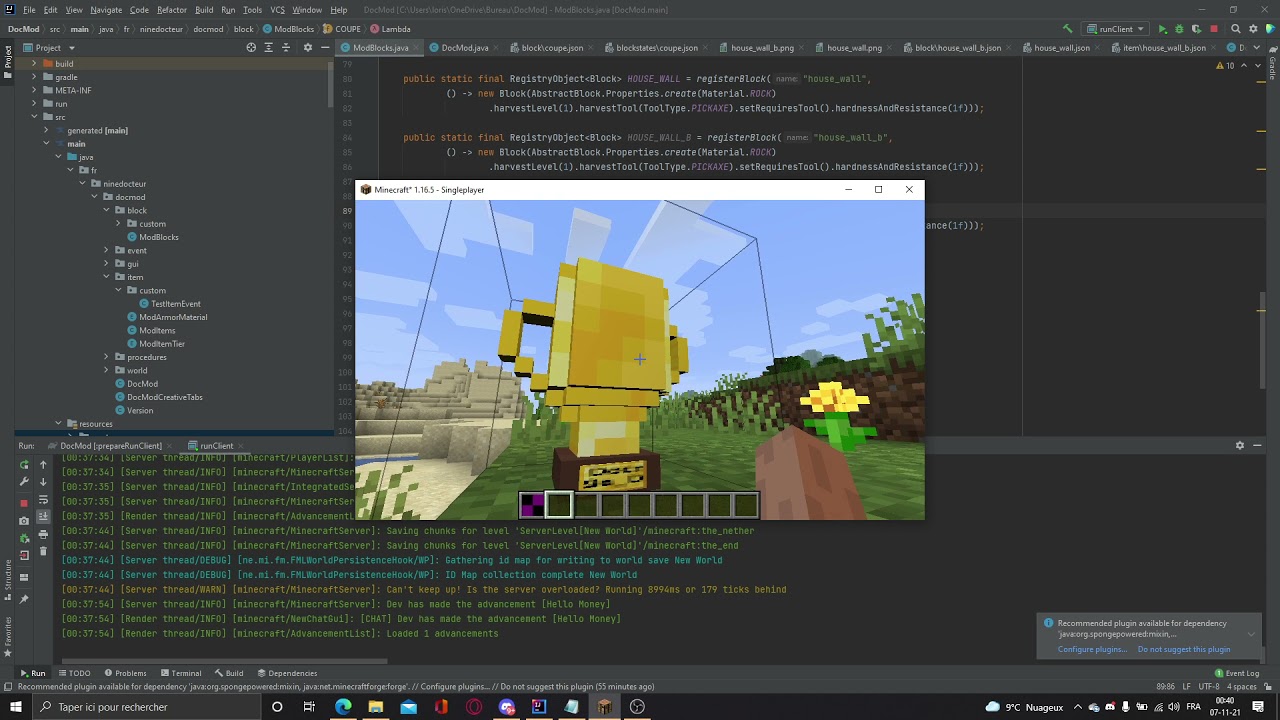Viewport: 1280px width, 720px height.
Task: Click Do not suggest this plugin link
Action: click(x=1184, y=649)
